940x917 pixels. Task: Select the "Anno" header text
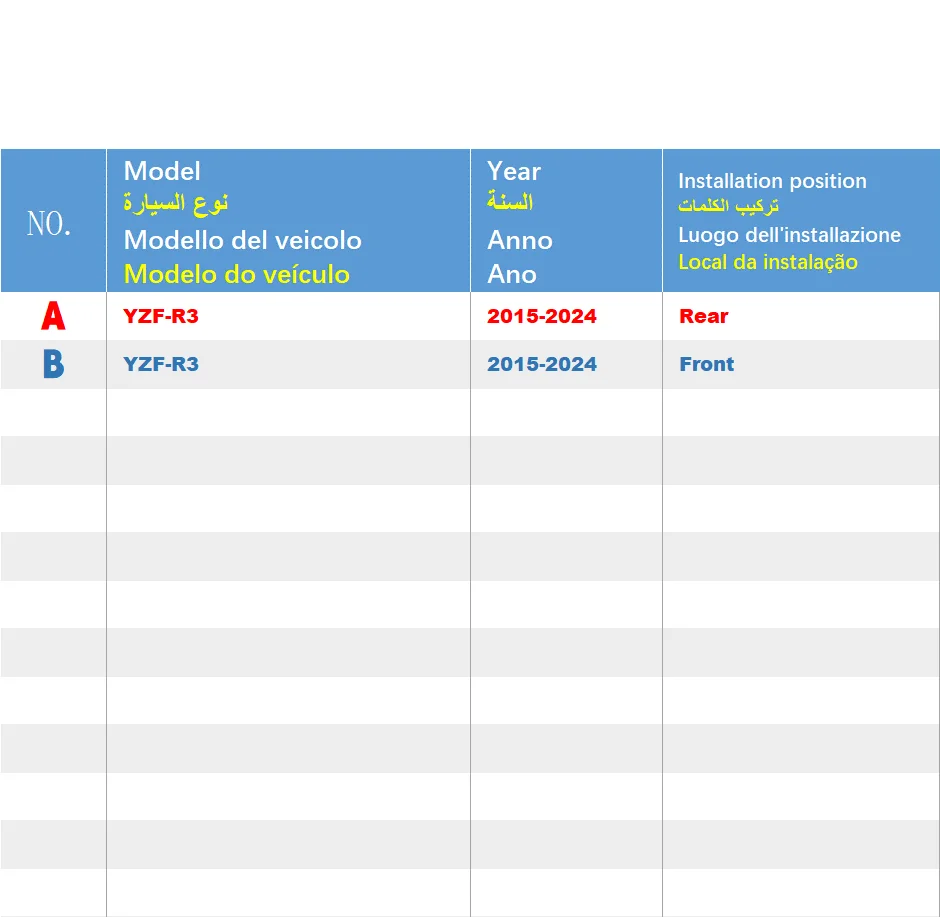pyautogui.click(x=520, y=240)
